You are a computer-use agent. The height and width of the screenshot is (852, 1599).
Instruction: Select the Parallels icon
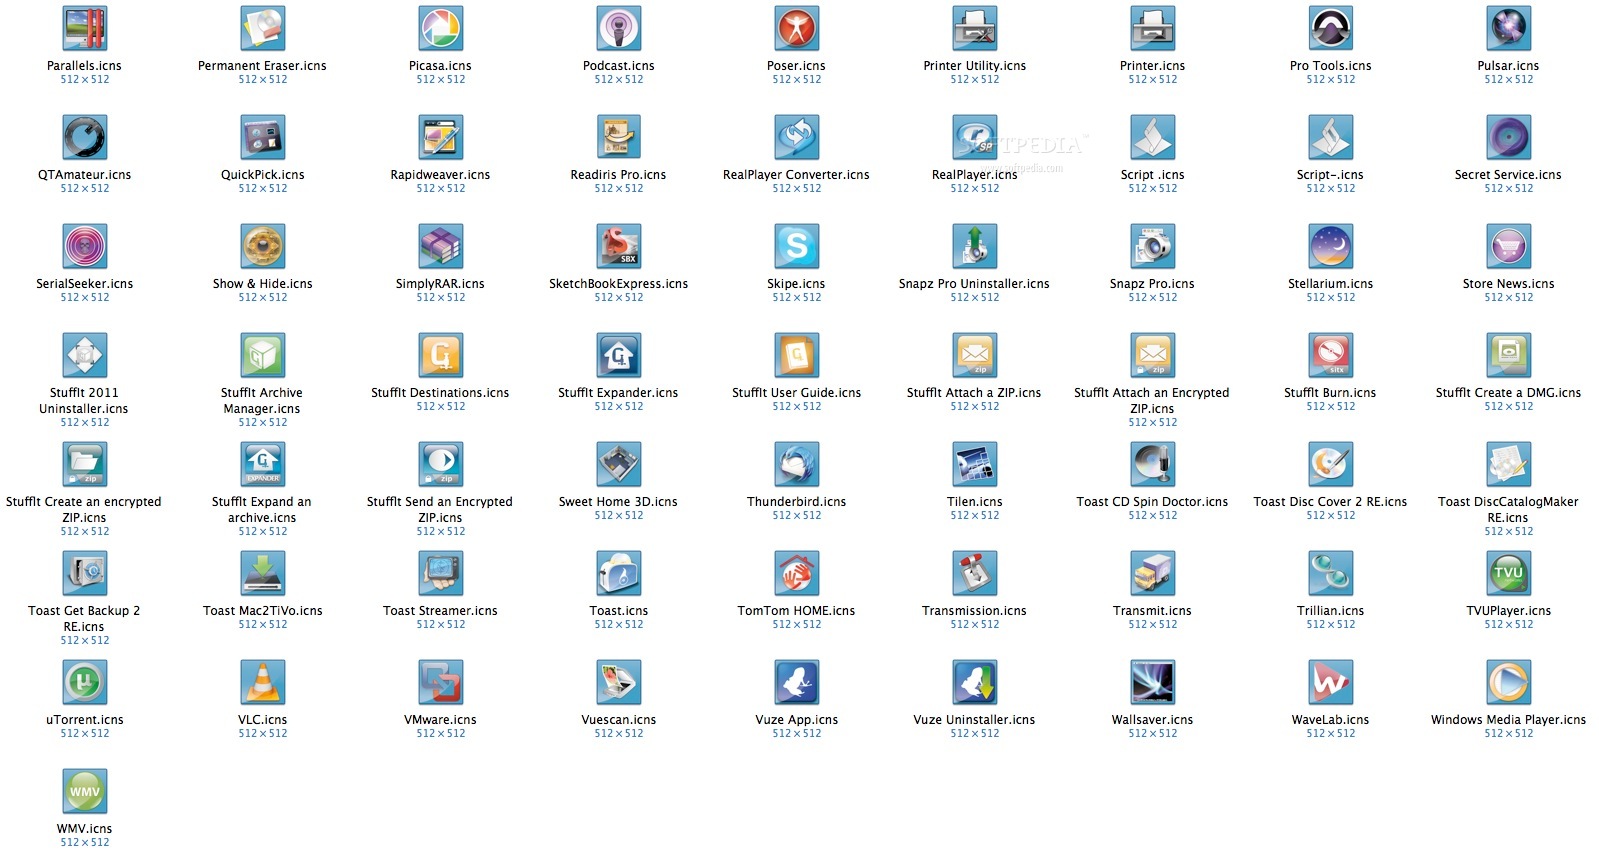click(x=85, y=29)
